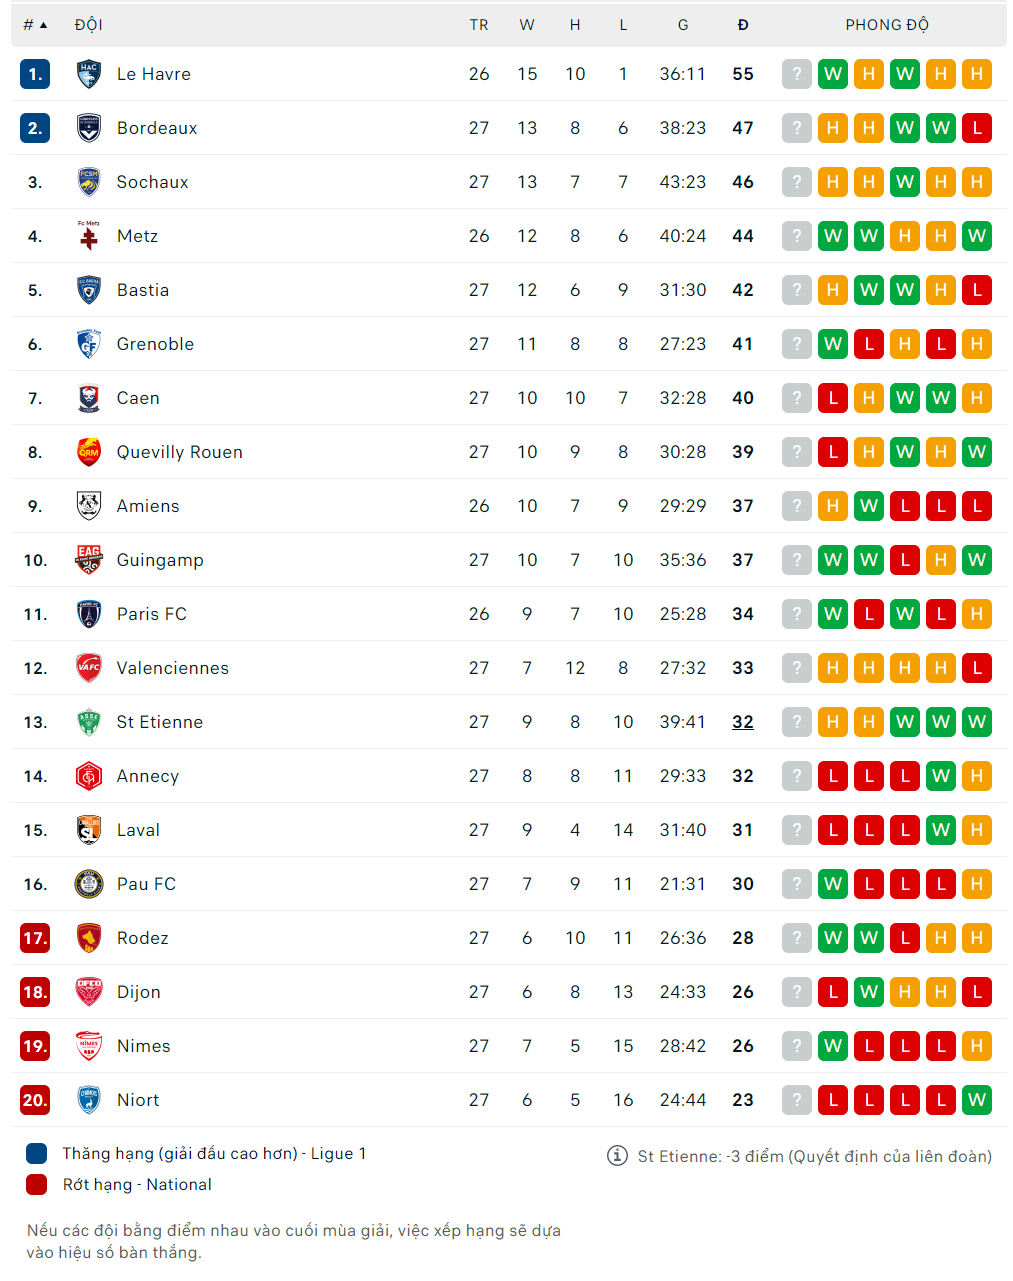
Task: Select the Bordeaux team logo
Action: click(x=88, y=128)
